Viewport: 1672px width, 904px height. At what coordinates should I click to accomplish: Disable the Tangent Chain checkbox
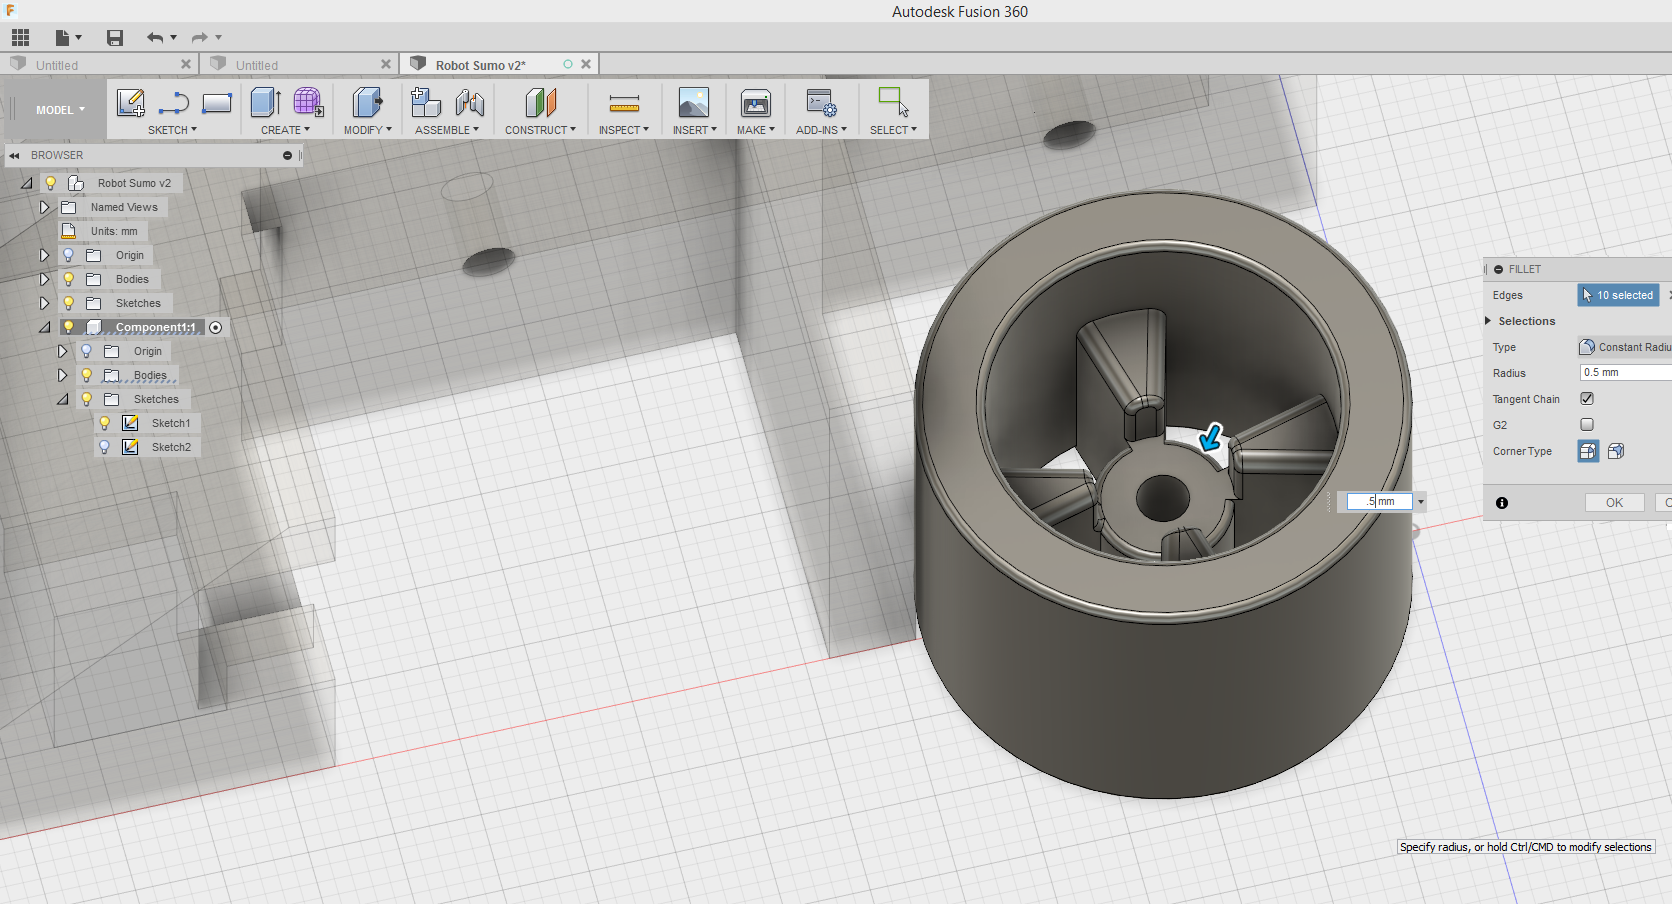click(1586, 398)
